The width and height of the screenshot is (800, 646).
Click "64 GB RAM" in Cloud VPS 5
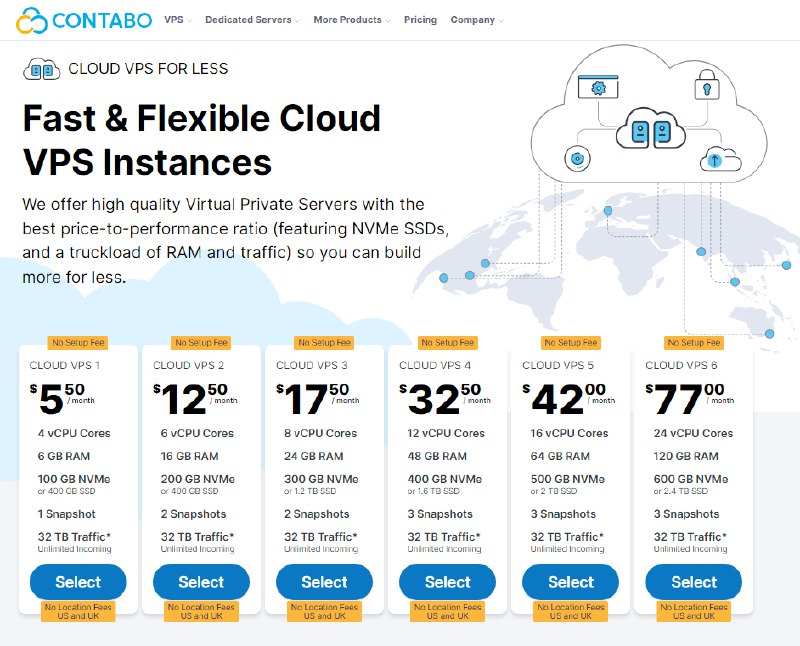[560, 456]
